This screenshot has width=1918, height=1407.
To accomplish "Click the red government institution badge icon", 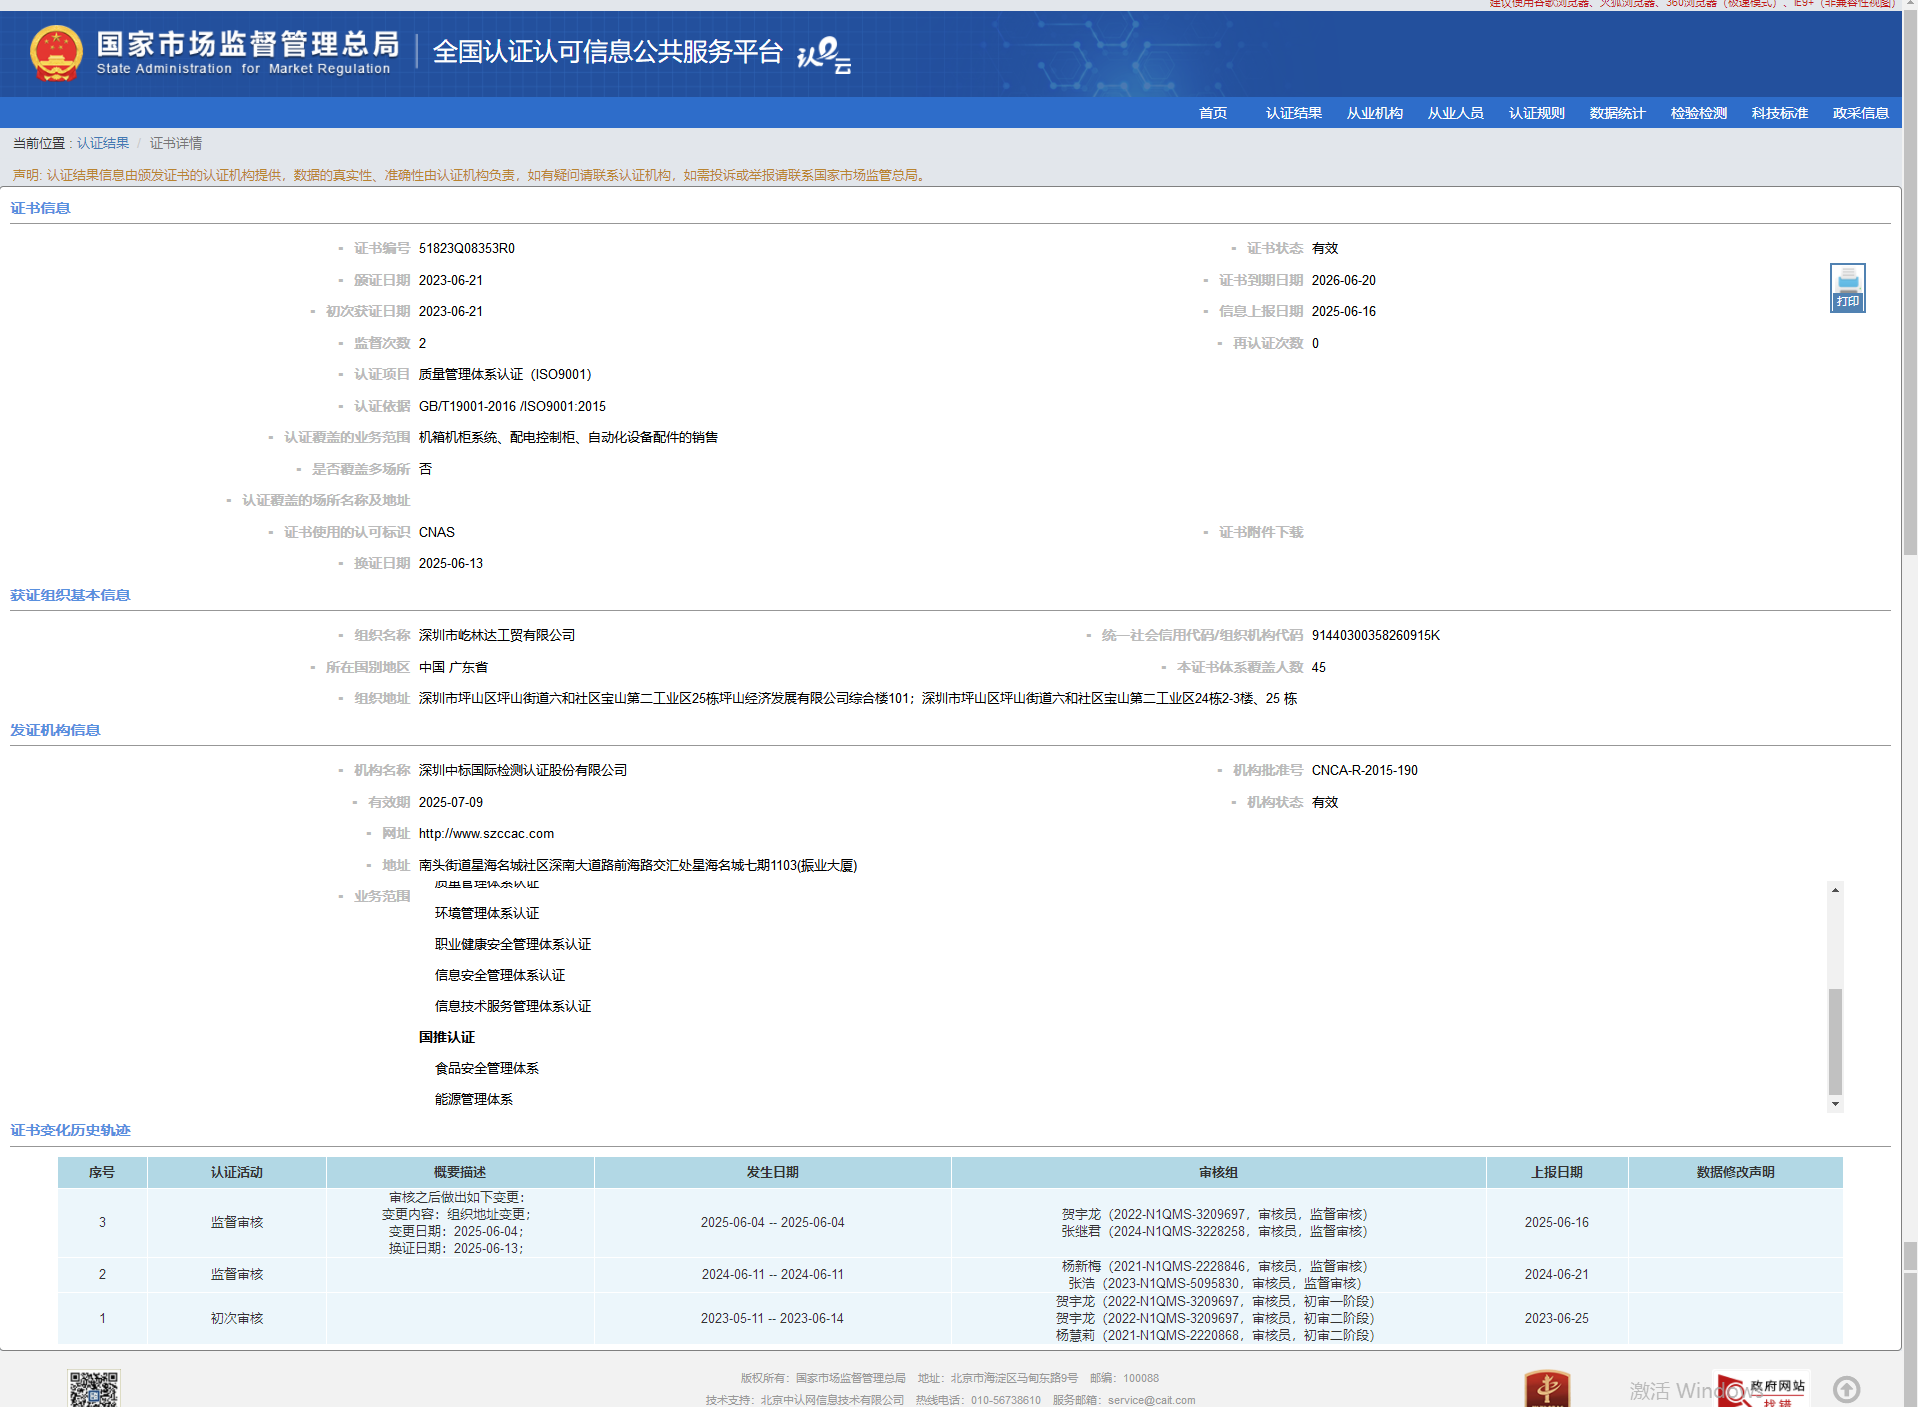I will tap(1546, 1389).
